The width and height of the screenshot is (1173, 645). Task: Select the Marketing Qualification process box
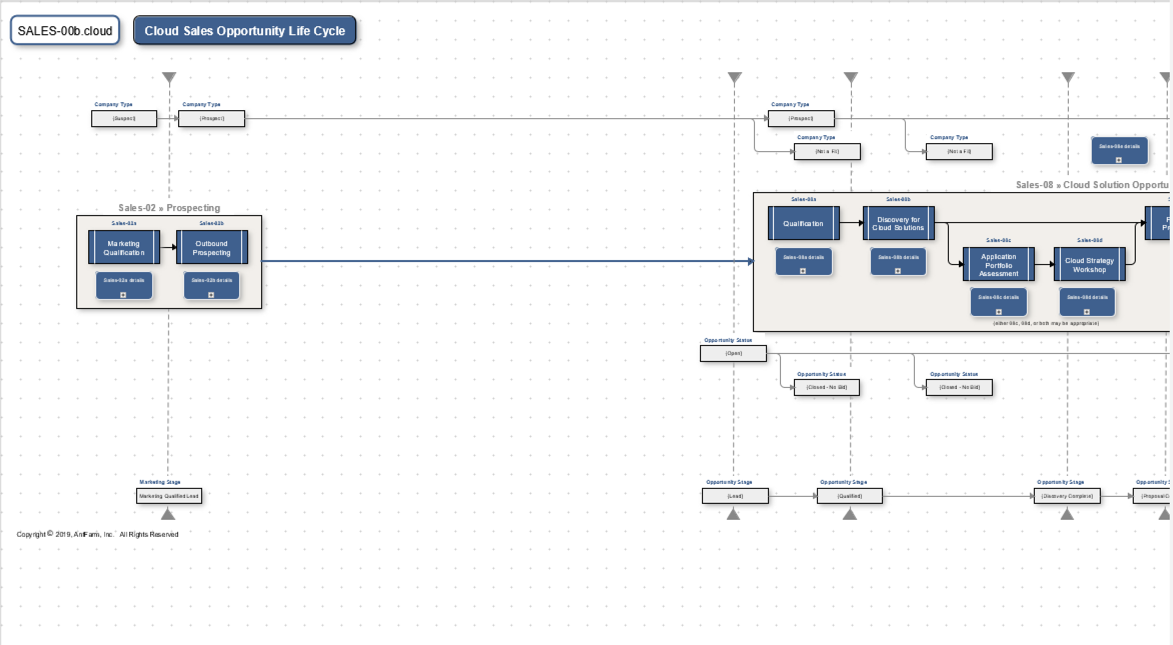[124, 248]
